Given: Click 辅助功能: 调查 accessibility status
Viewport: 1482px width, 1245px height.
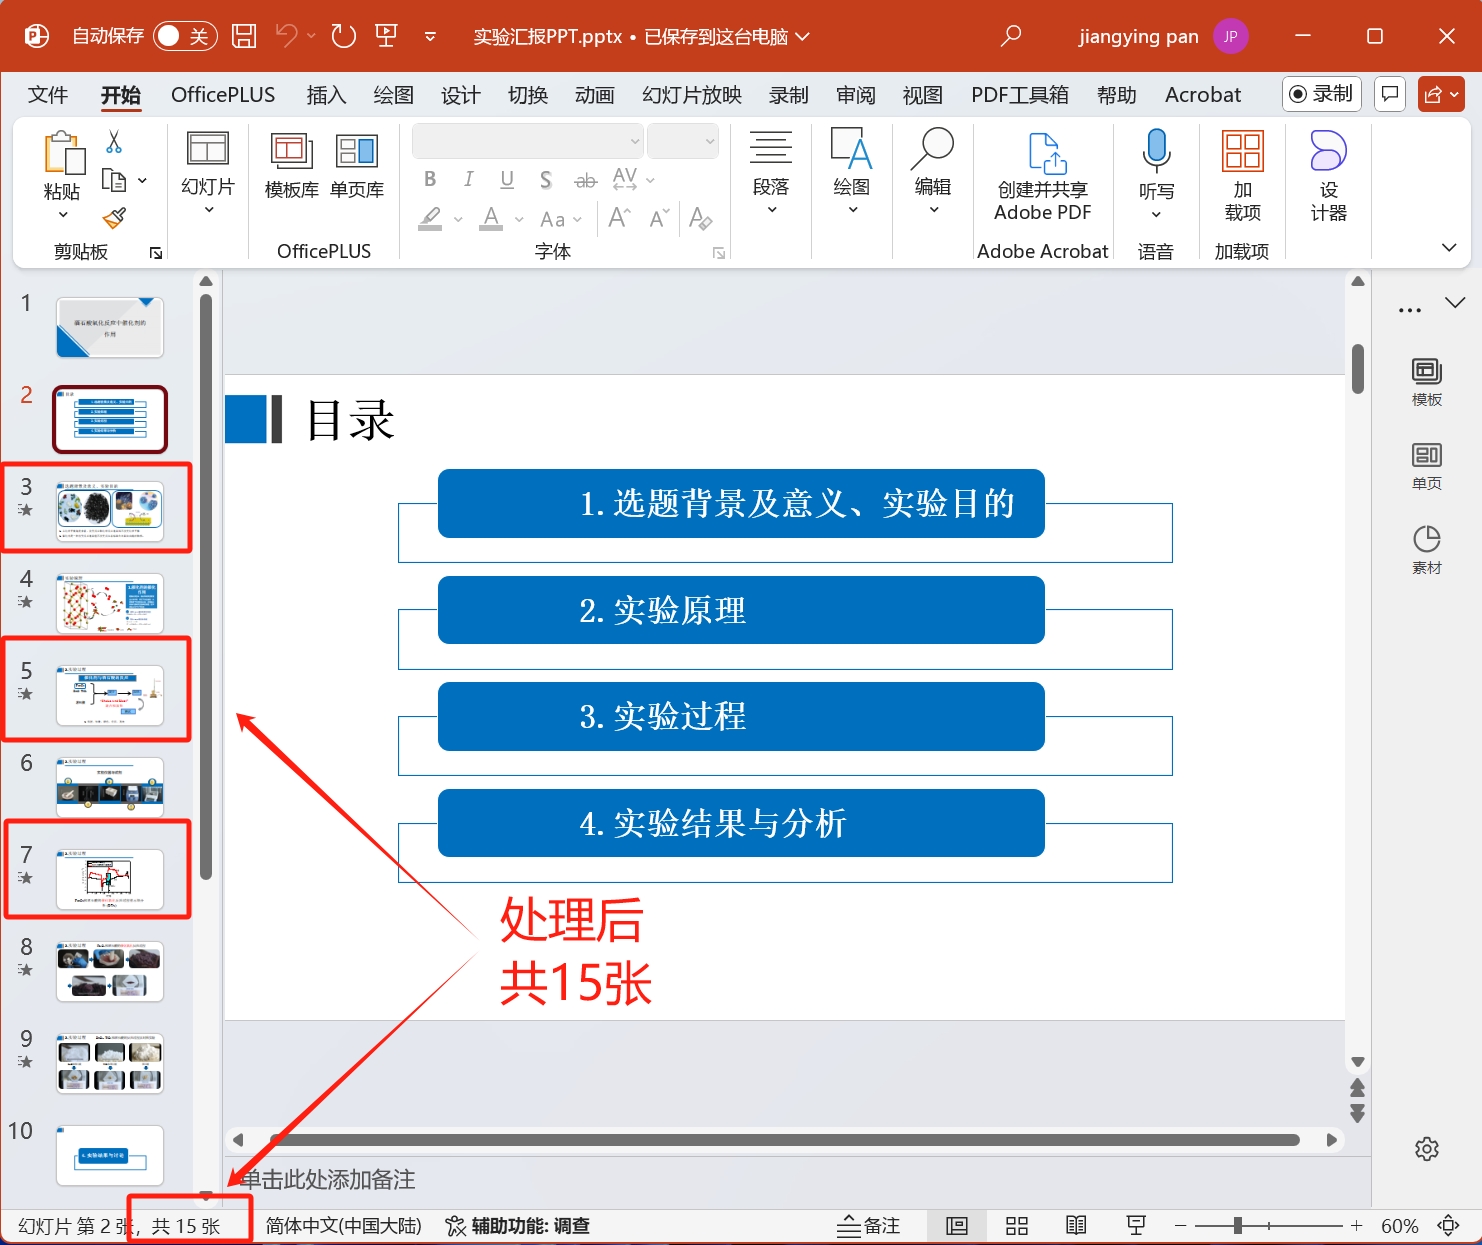Looking at the screenshot, I should [x=518, y=1226].
